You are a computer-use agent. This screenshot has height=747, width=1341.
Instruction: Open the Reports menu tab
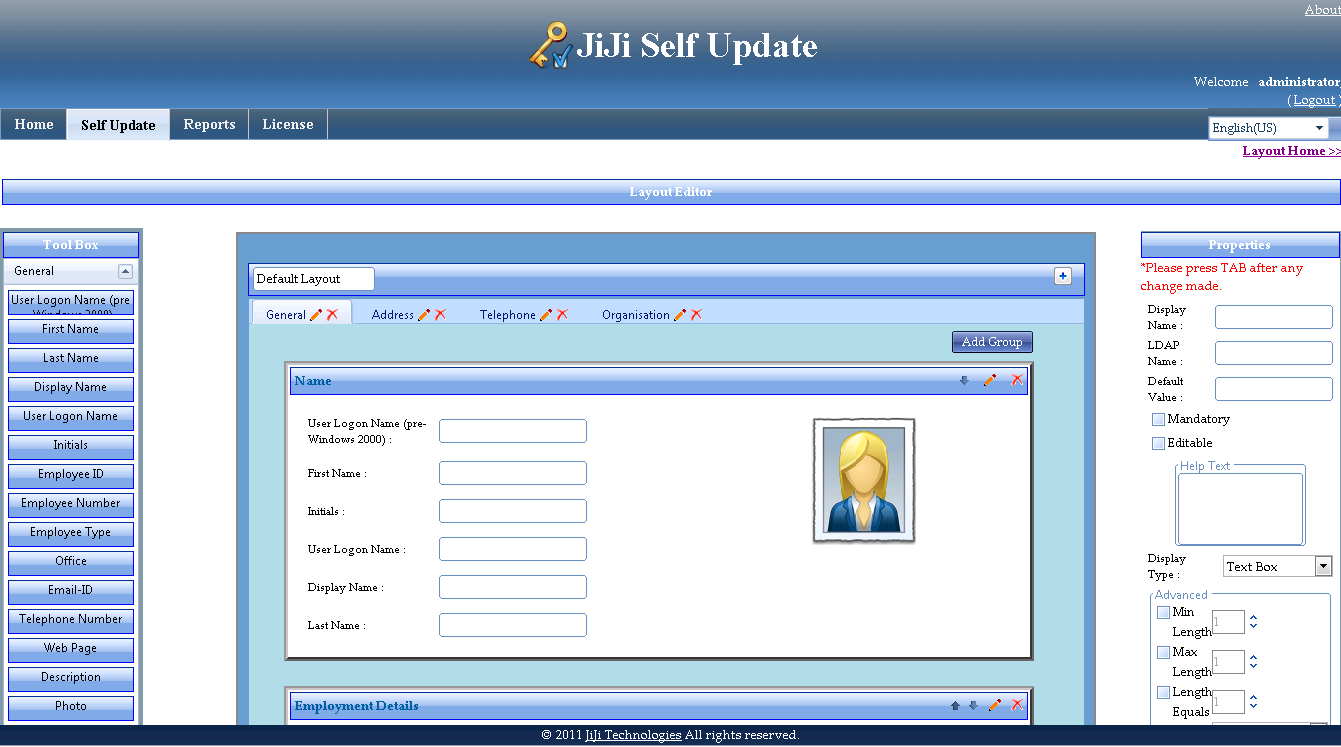209,124
